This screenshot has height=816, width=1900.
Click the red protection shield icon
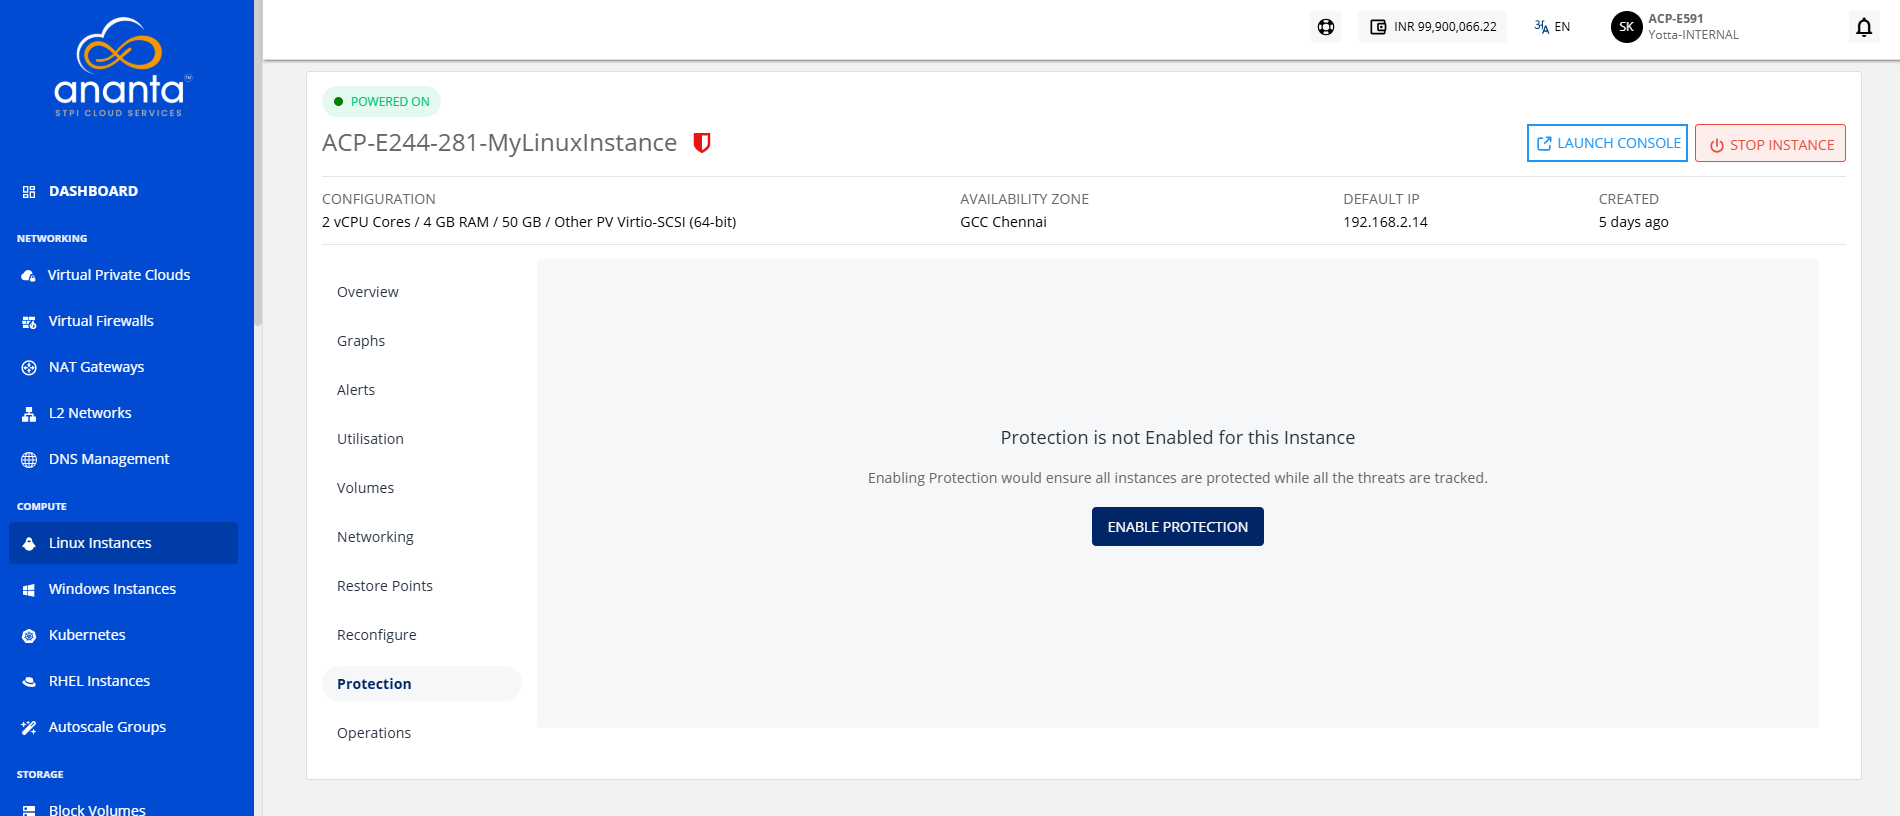coord(702,143)
